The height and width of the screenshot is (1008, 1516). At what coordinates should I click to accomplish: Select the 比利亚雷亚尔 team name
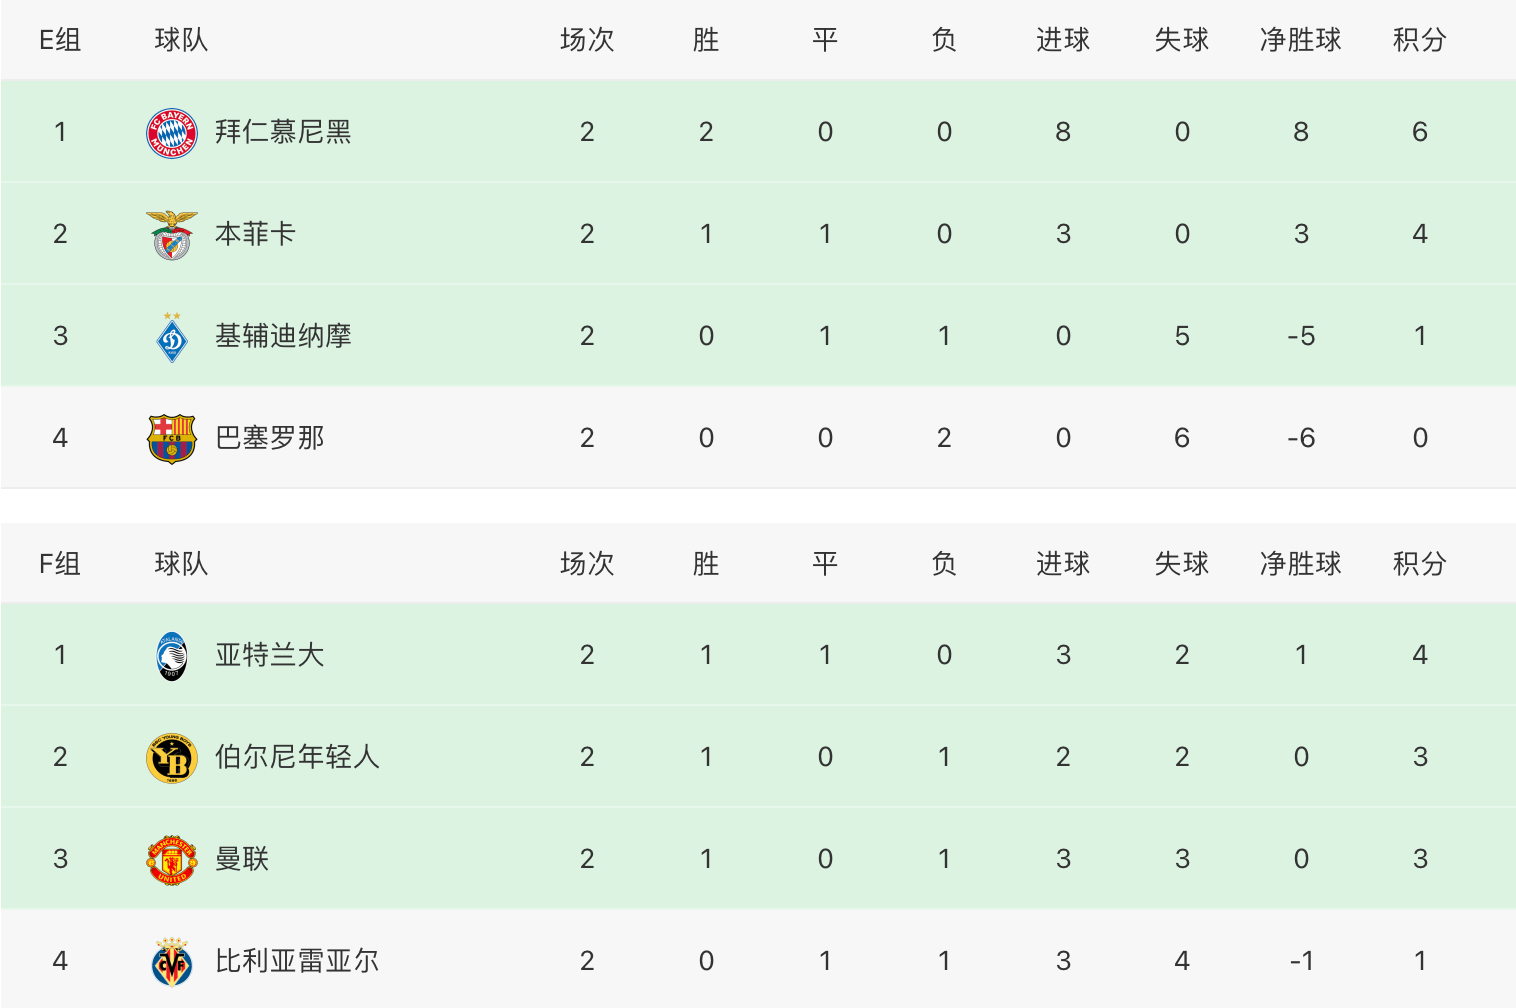point(297,961)
